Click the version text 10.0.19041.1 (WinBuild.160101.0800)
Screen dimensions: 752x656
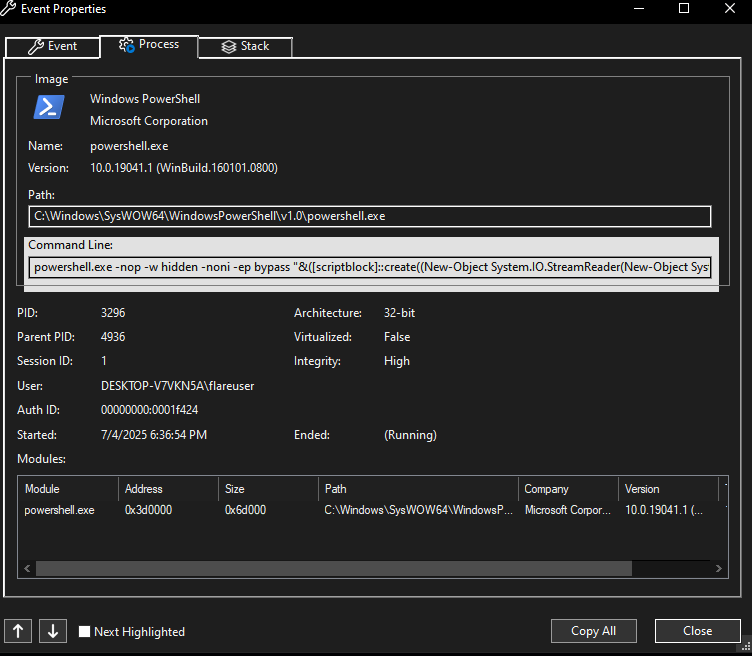coord(184,168)
